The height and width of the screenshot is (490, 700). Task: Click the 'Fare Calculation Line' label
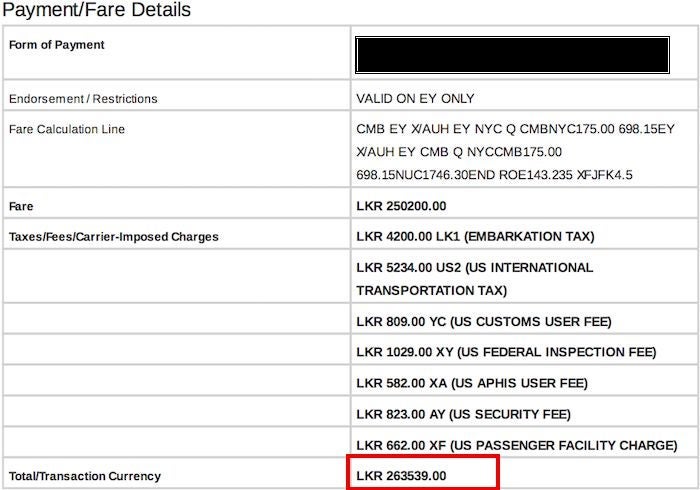click(67, 129)
